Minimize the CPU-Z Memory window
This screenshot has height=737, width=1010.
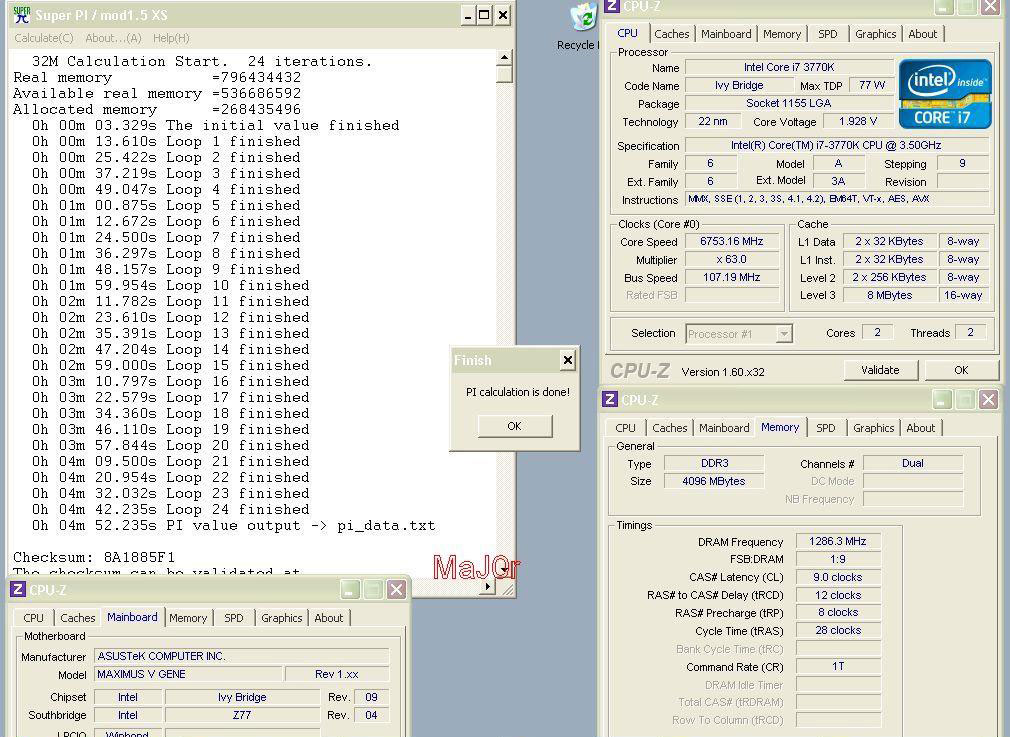pyautogui.click(x=942, y=400)
